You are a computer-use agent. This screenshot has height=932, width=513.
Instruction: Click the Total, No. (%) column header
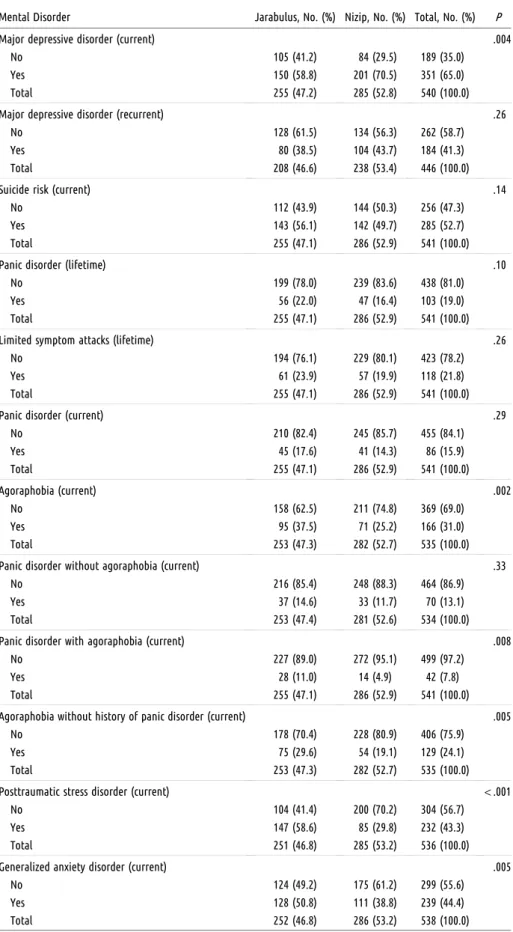point(445,18)
